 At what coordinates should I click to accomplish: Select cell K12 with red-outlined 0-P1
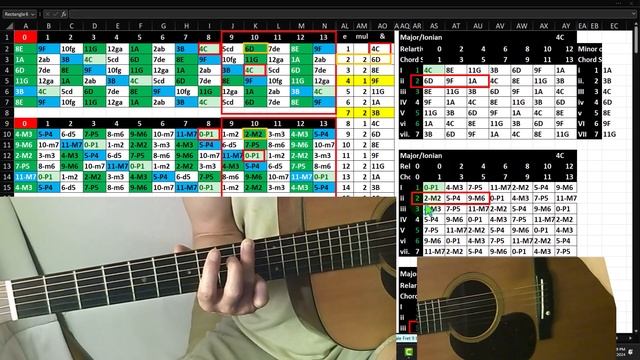[255, 156]
